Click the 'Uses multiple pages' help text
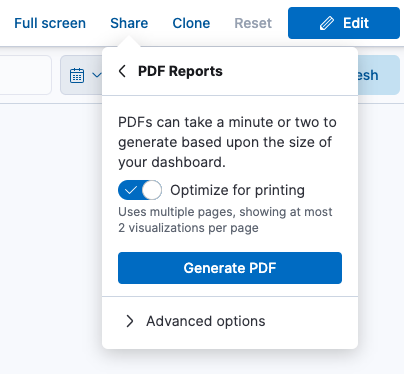Image resolution: width=404 pixels, height=374 pixels. pyautogui.click(x=225, y=220)
